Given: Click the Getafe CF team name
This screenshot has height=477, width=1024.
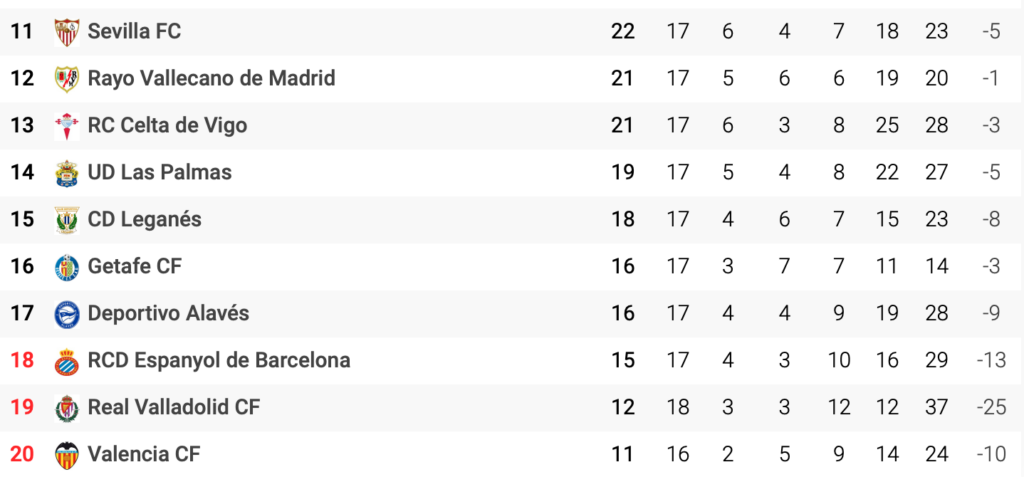Looking at the screenshot, I should [135, 266].
